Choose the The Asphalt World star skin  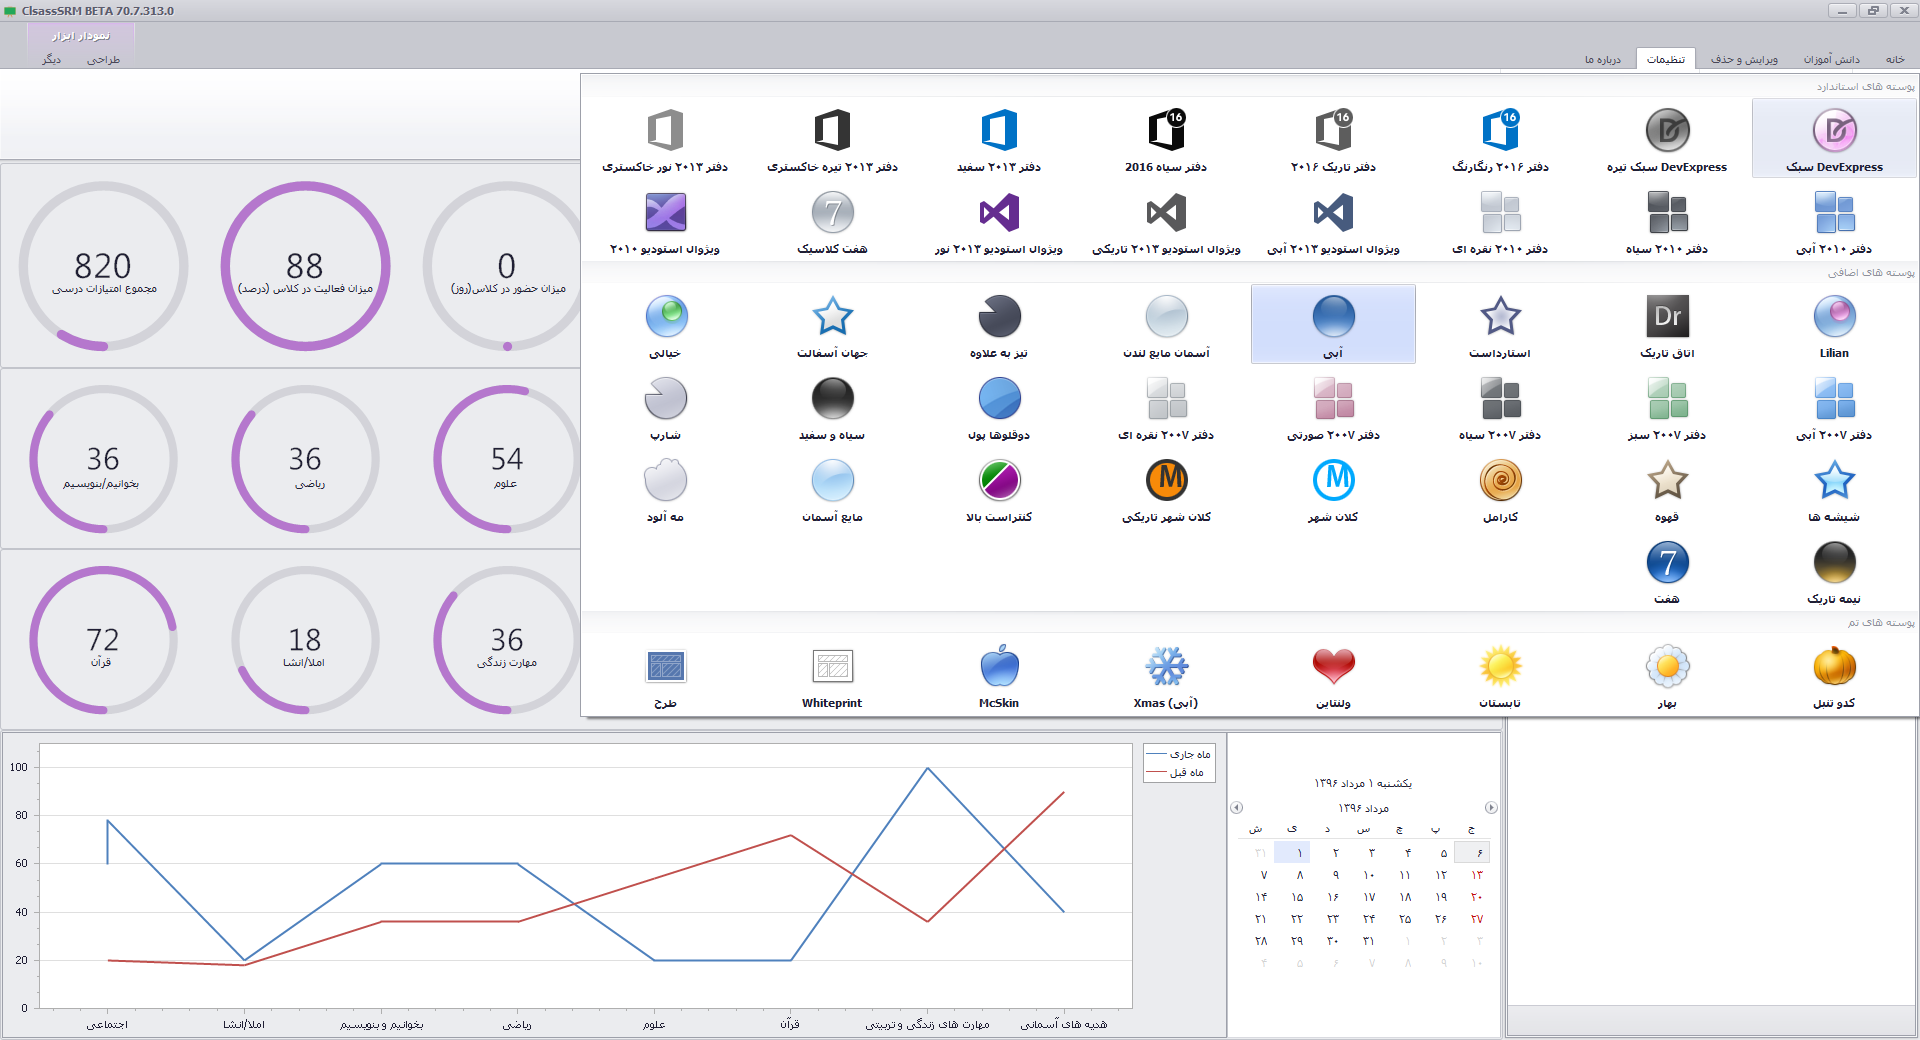[x=832, y=325]
